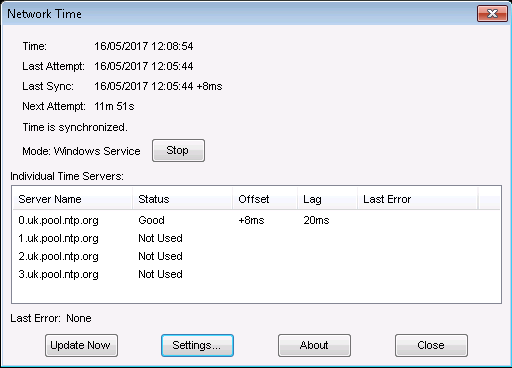
Task: Sort by the Status column header
Action: 182,199
